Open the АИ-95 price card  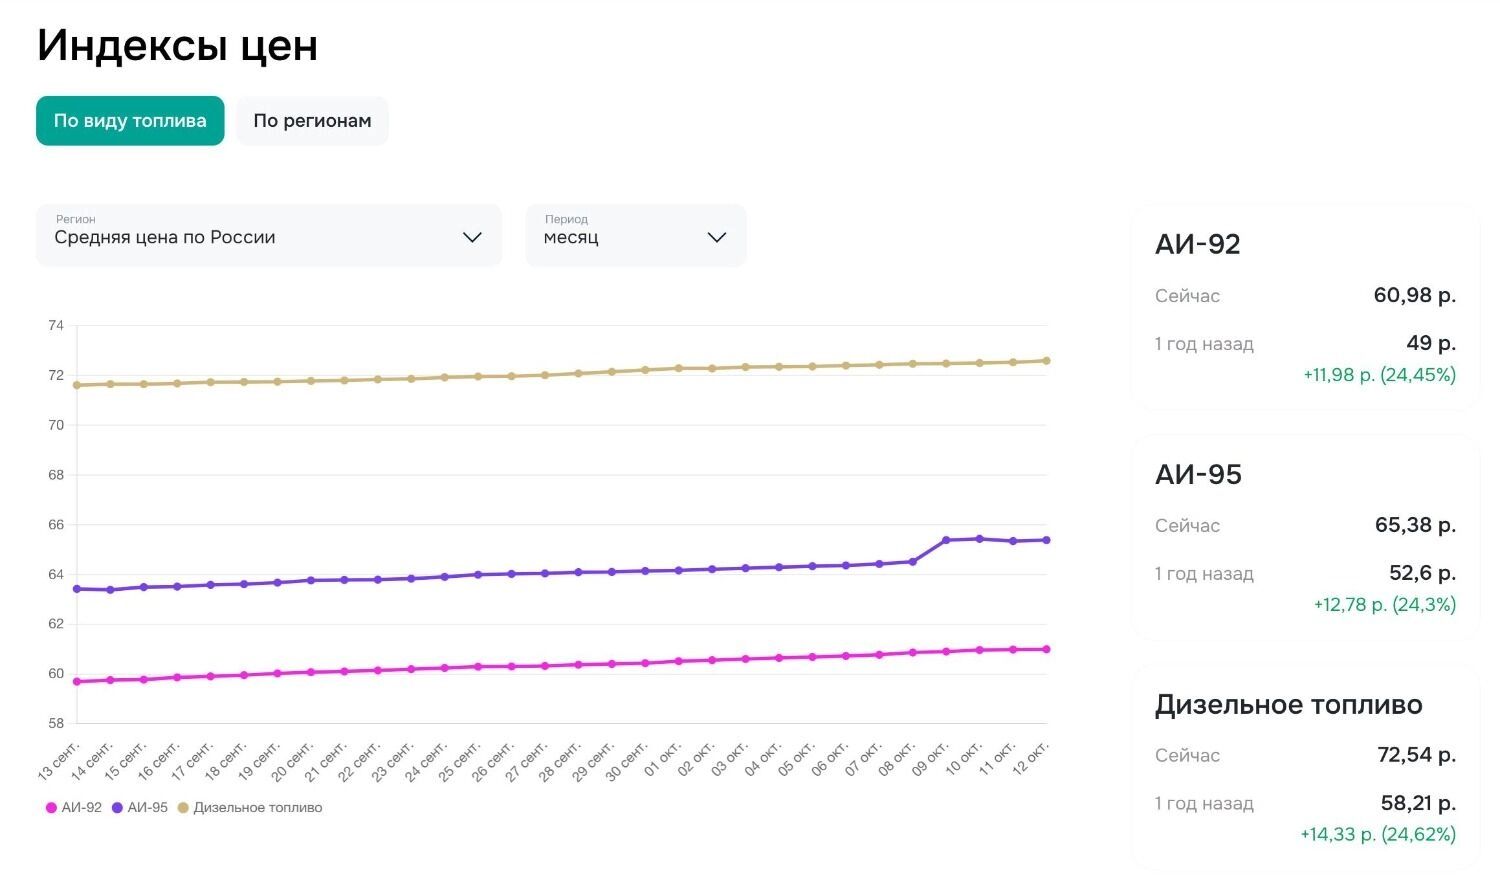pyautogui.click(x=1305, y=538)
